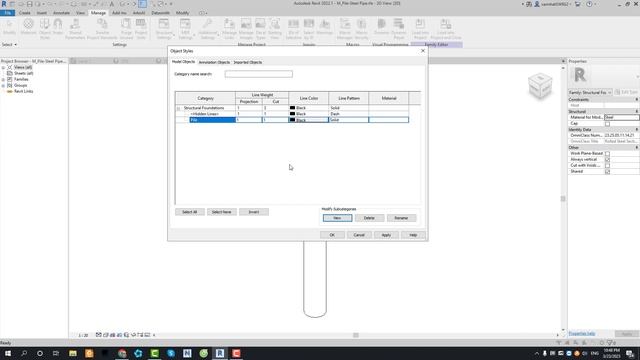
Task: Toggle the Always vertical checkbox
Action: tap(607, 160)
